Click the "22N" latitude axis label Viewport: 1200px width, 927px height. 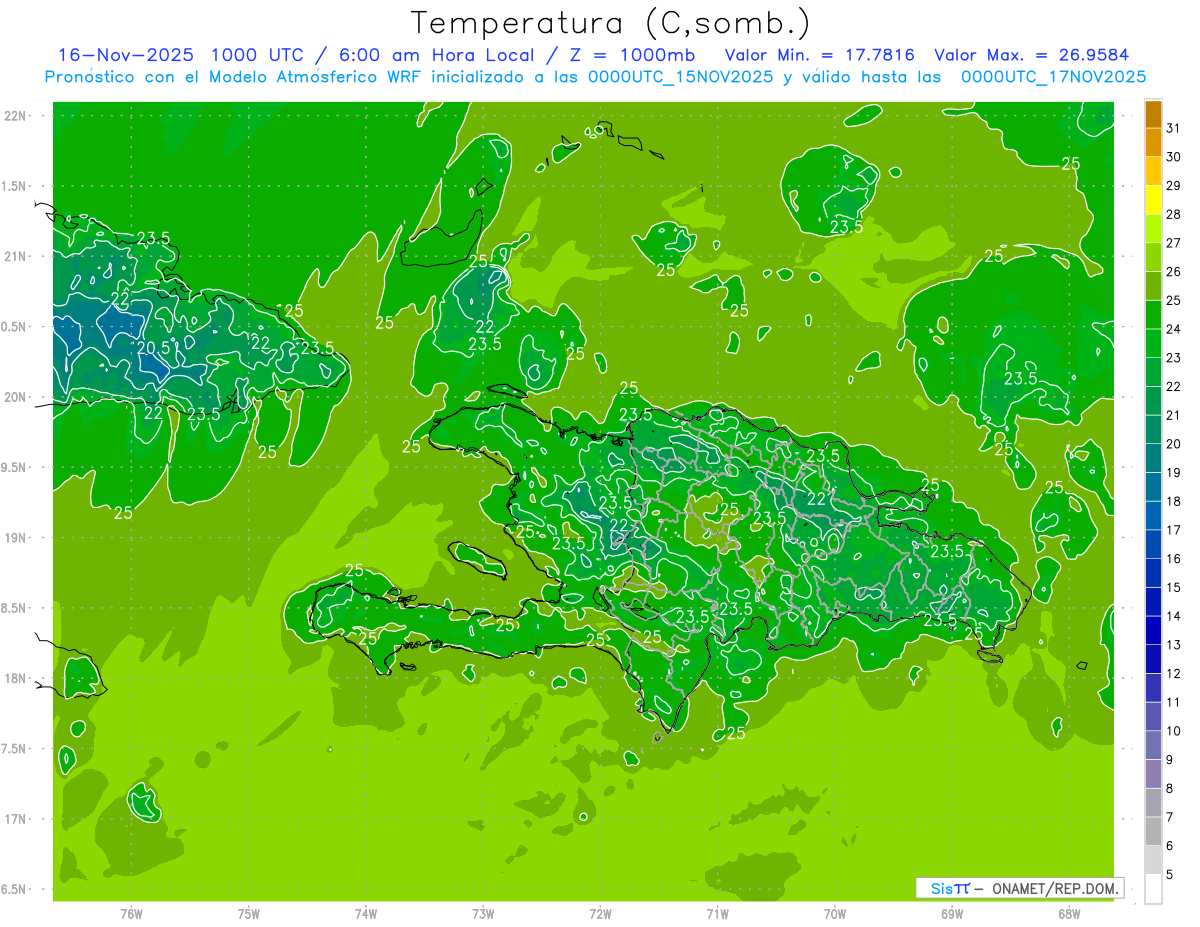(16, 116)
